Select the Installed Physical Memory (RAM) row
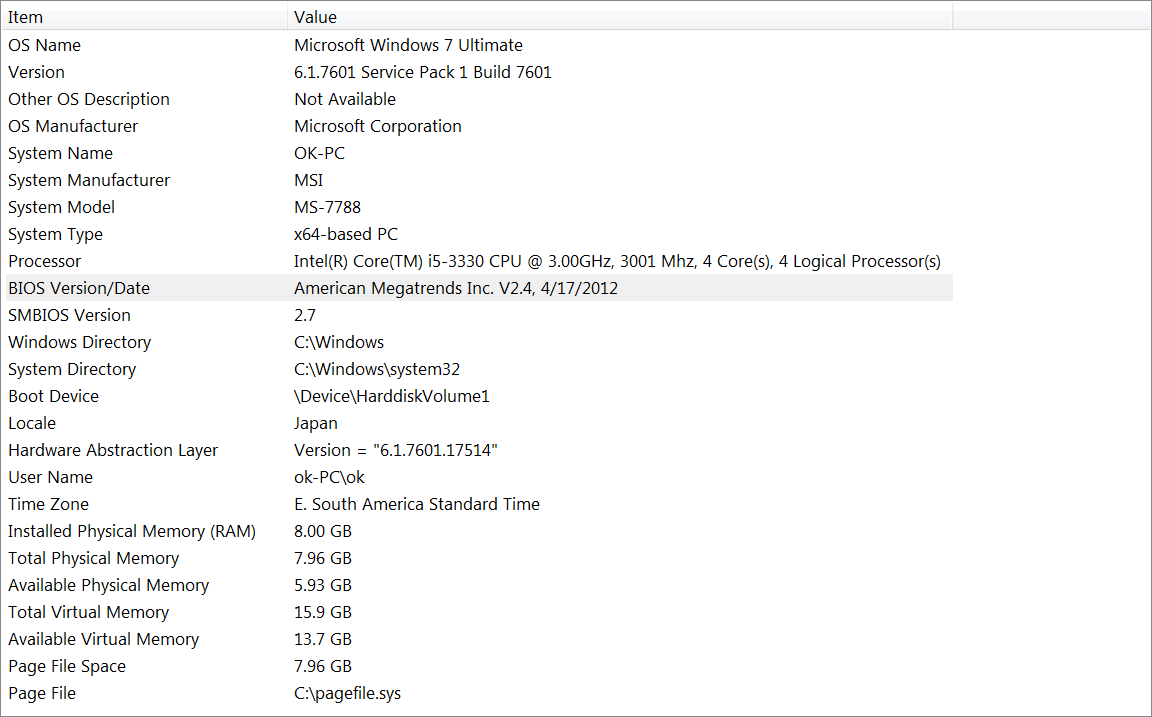 479,531
